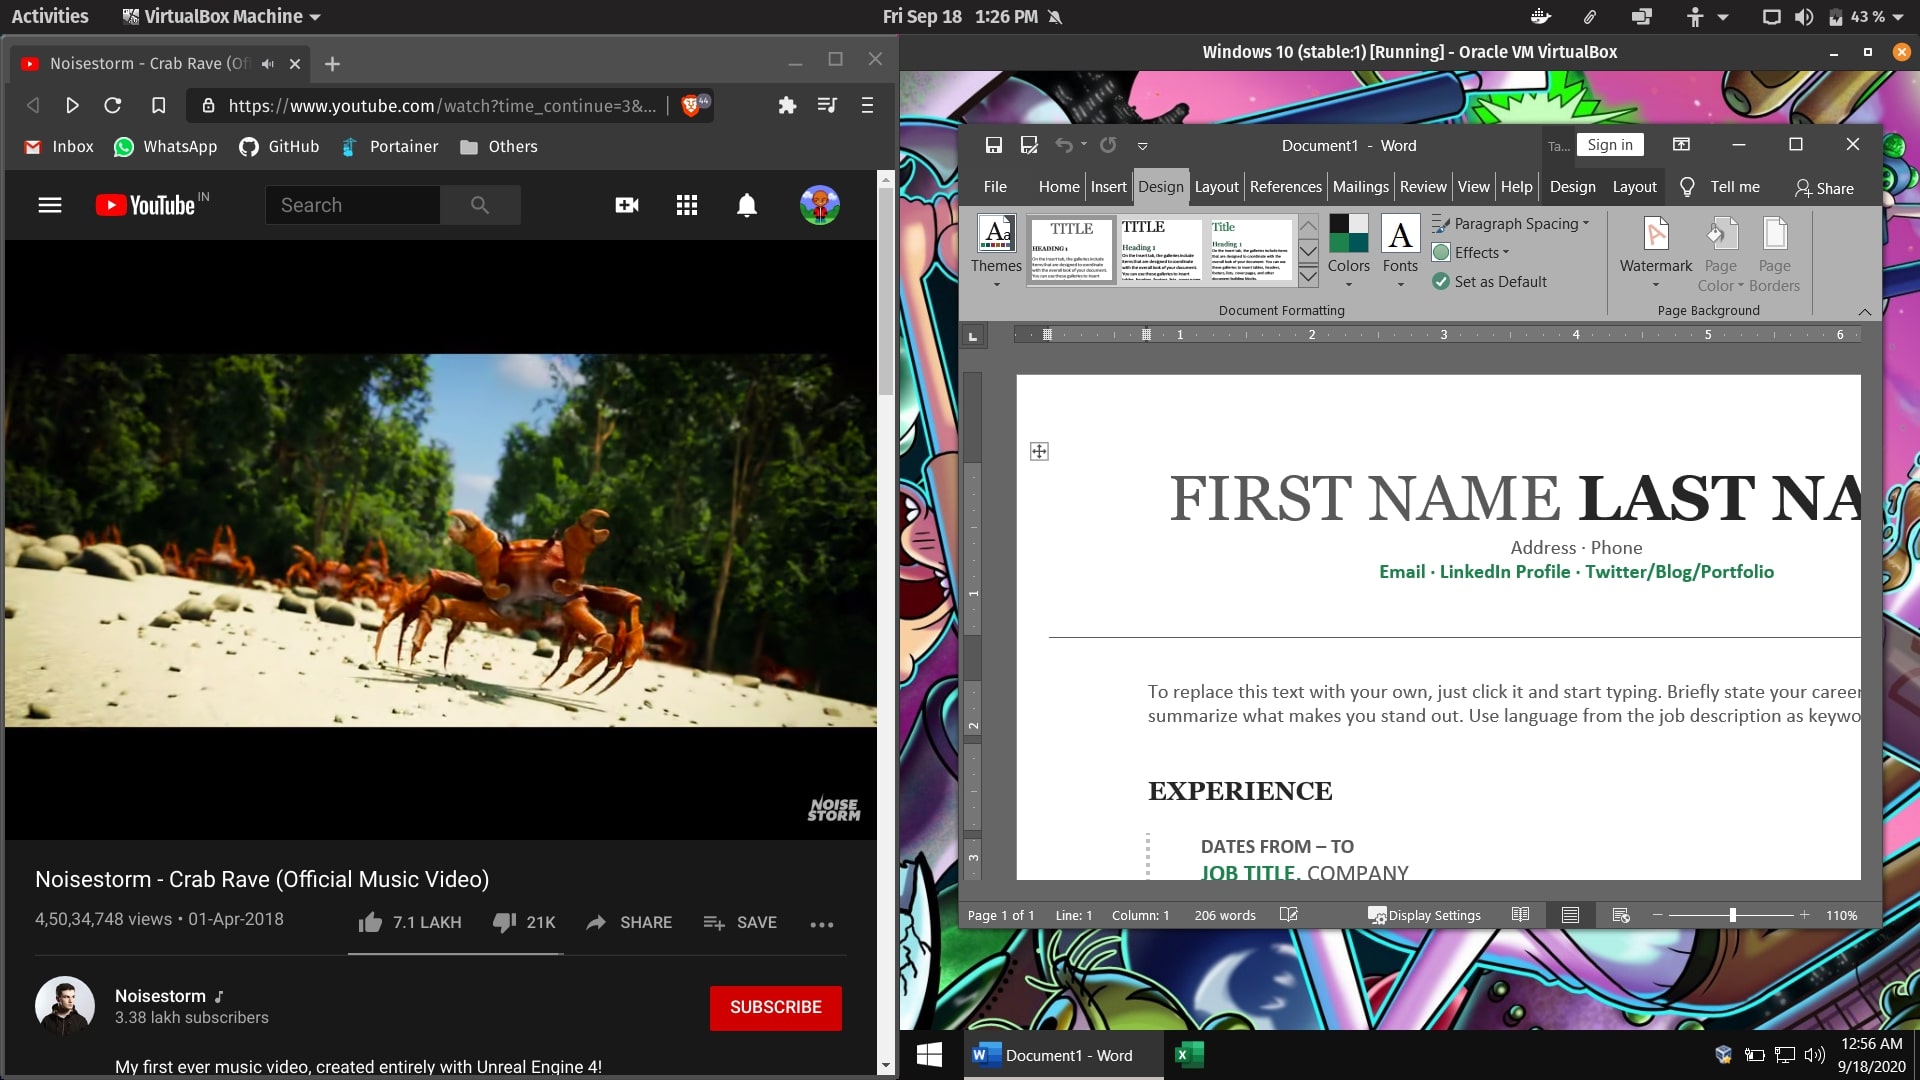Image resolution: width=1920 pixels, height=1080 pixels.
Task: Click the proofing errors status icon
Action: click(1289, 915)
